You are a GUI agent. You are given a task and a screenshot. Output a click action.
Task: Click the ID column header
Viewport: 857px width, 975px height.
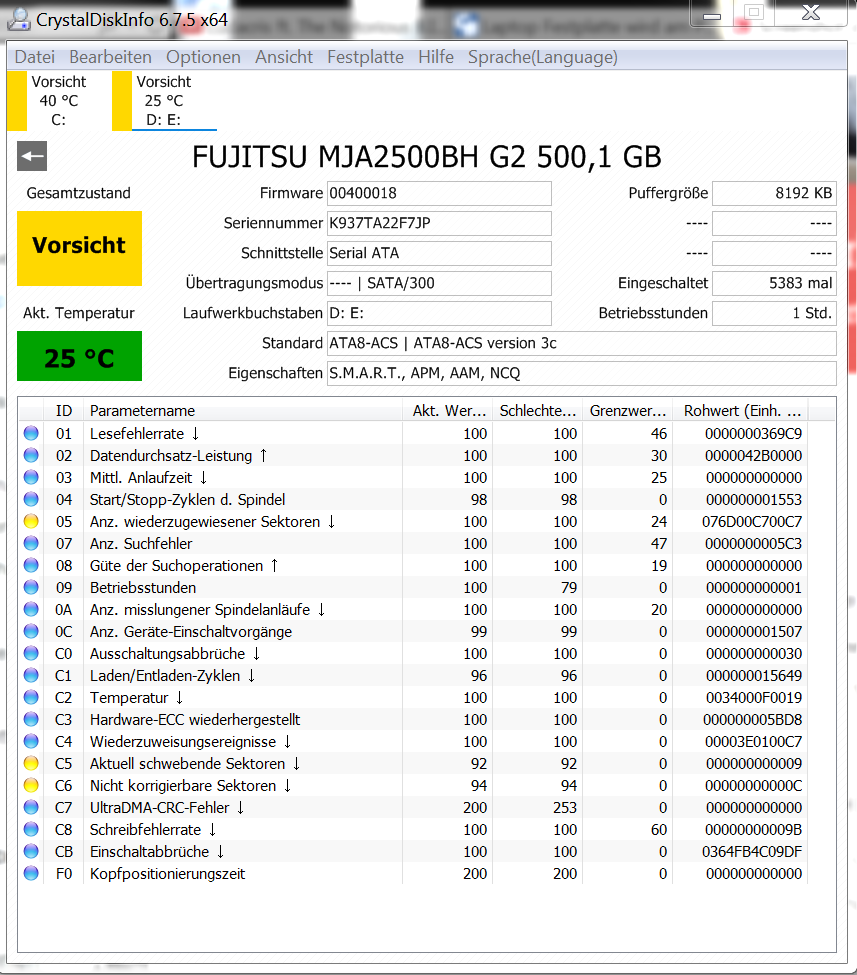pyautogui.click(x=63, y=410)
